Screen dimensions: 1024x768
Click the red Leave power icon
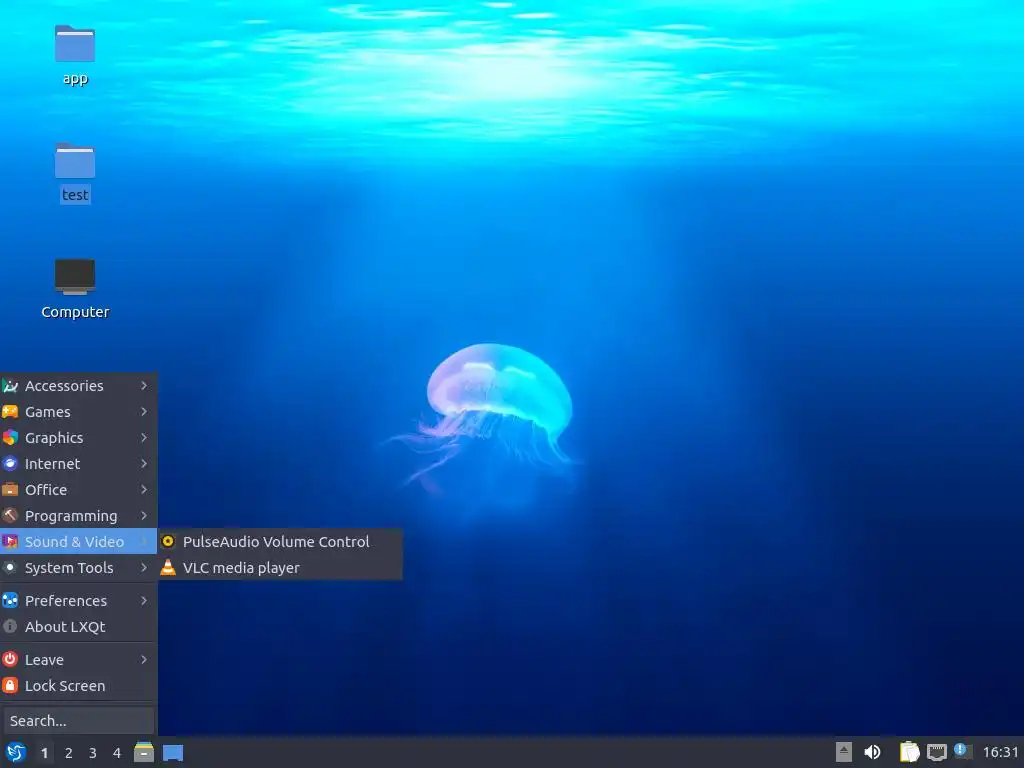(x=10, y=660)
